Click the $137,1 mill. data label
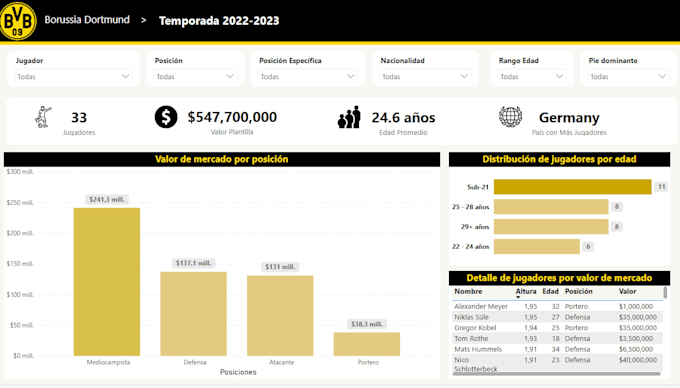 (x=193, y=263)
